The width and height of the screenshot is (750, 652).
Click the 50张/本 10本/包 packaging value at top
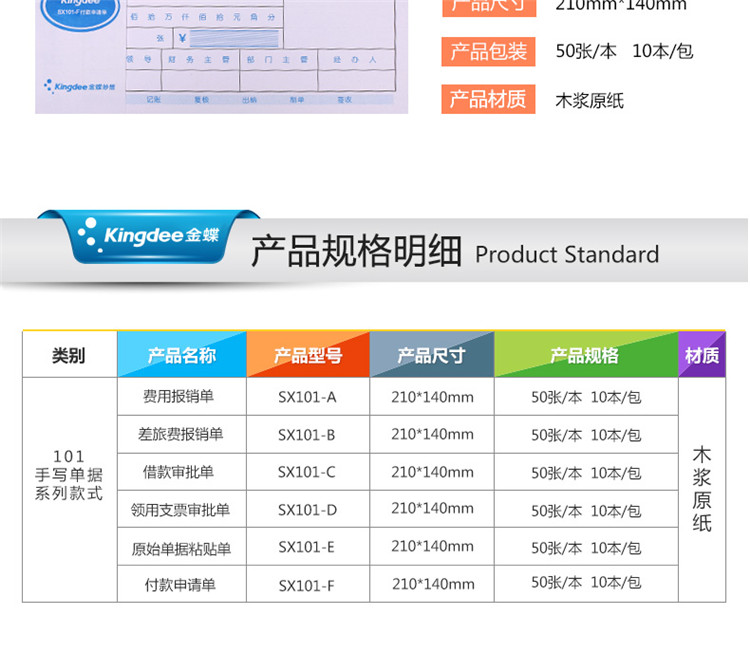[624, 51]
